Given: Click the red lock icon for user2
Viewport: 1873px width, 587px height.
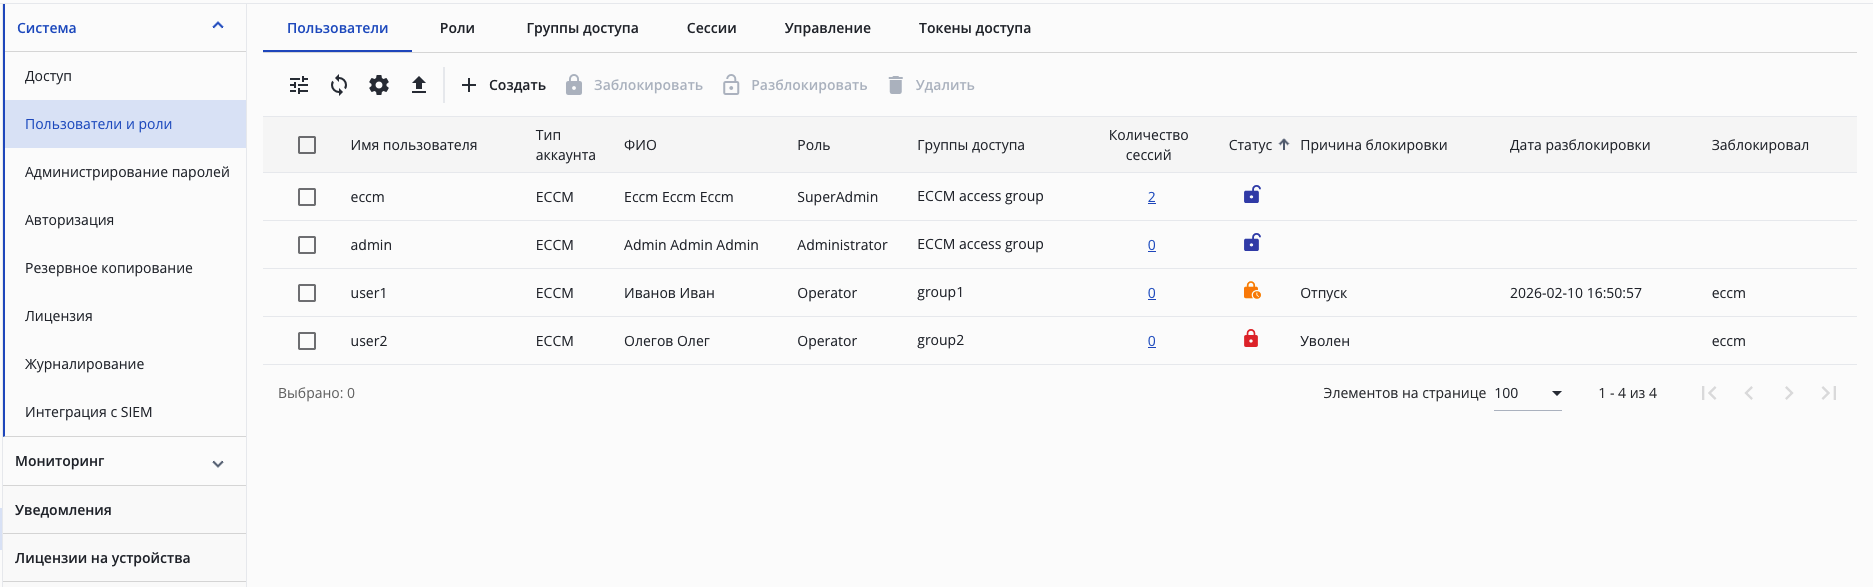Looking at the screenshot, I should (1251, 339).
